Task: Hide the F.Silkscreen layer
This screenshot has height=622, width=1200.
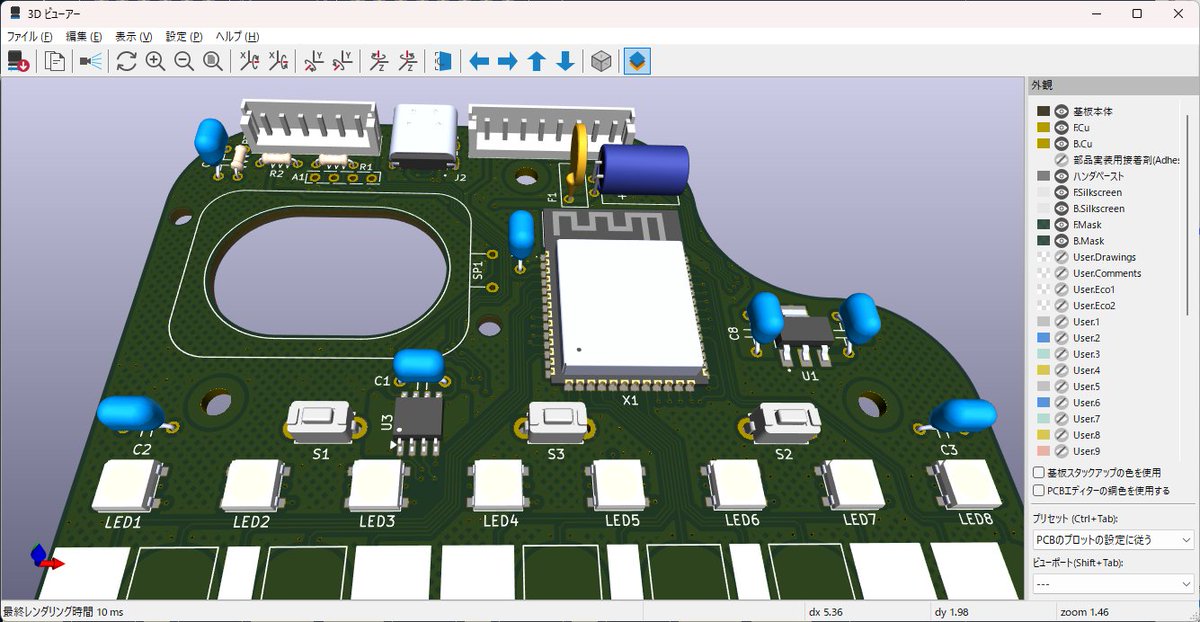Action: (1062, 192)
